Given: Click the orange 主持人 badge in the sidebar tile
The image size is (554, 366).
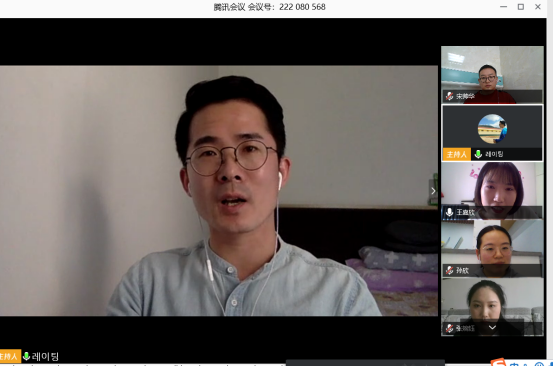Looking at the screenshot, I should click(x=456, y=154).
